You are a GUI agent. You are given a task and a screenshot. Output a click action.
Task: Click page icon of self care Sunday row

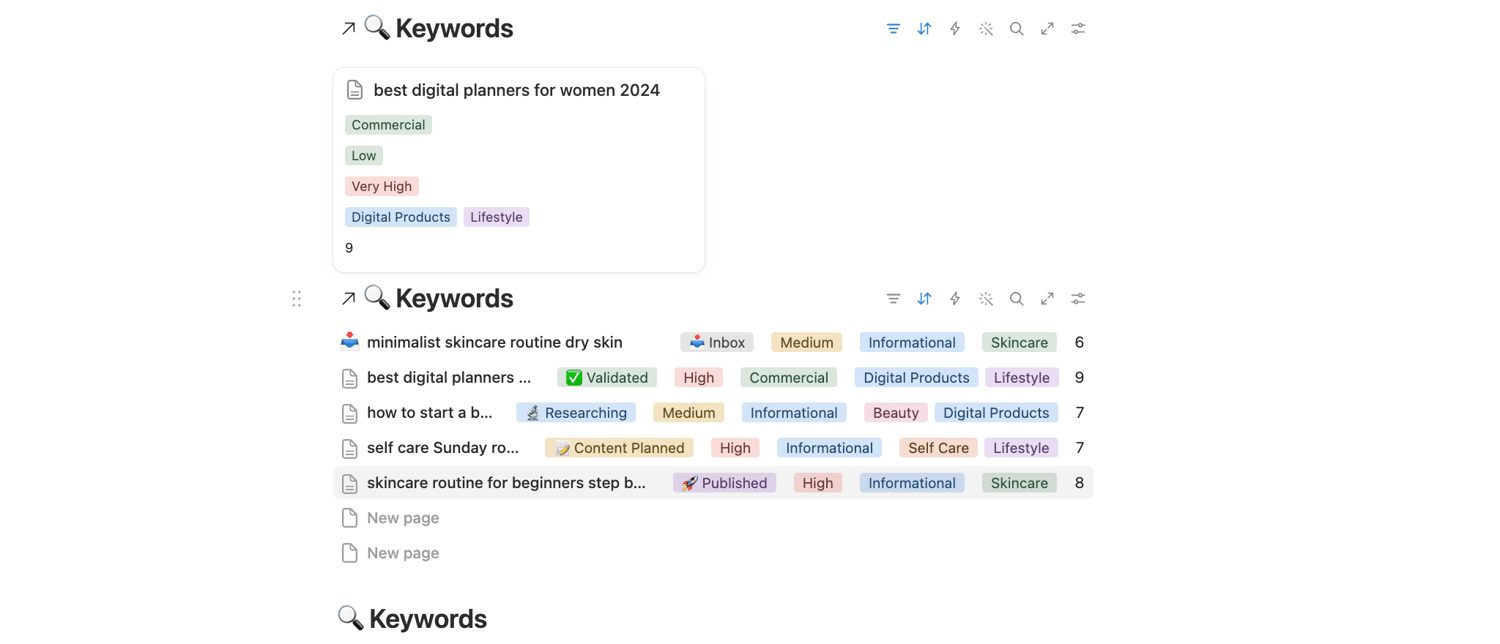point(349,448)
